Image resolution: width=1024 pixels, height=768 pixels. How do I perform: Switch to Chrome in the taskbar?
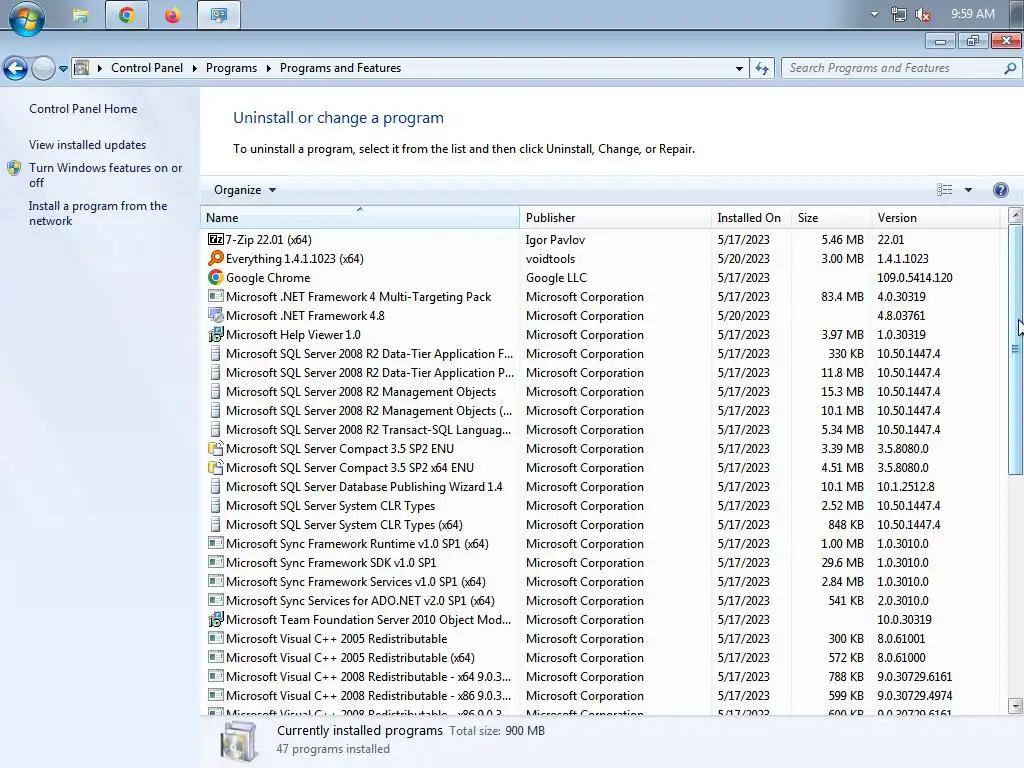tap(127, 15)
